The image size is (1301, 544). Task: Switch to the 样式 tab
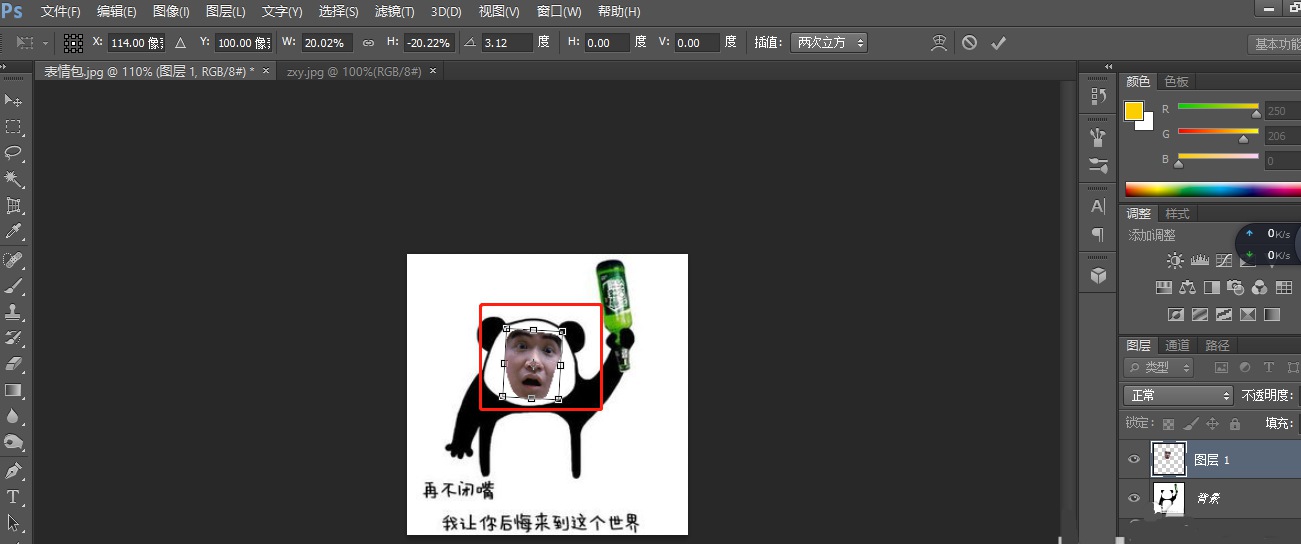coord(1177,214)
